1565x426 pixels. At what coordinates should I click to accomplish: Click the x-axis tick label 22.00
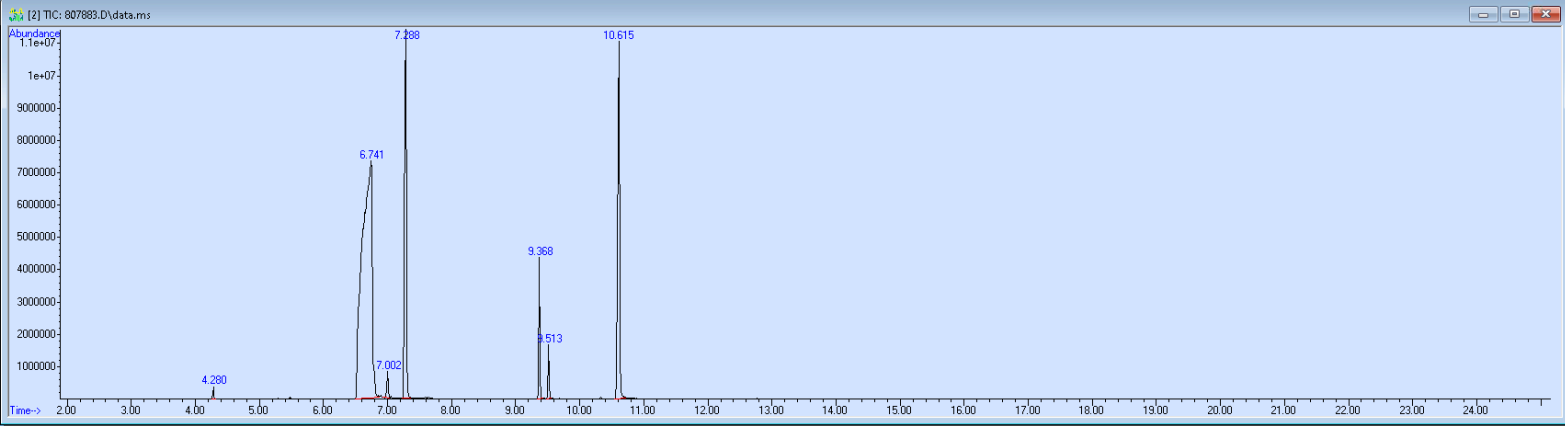(1347, 410)
